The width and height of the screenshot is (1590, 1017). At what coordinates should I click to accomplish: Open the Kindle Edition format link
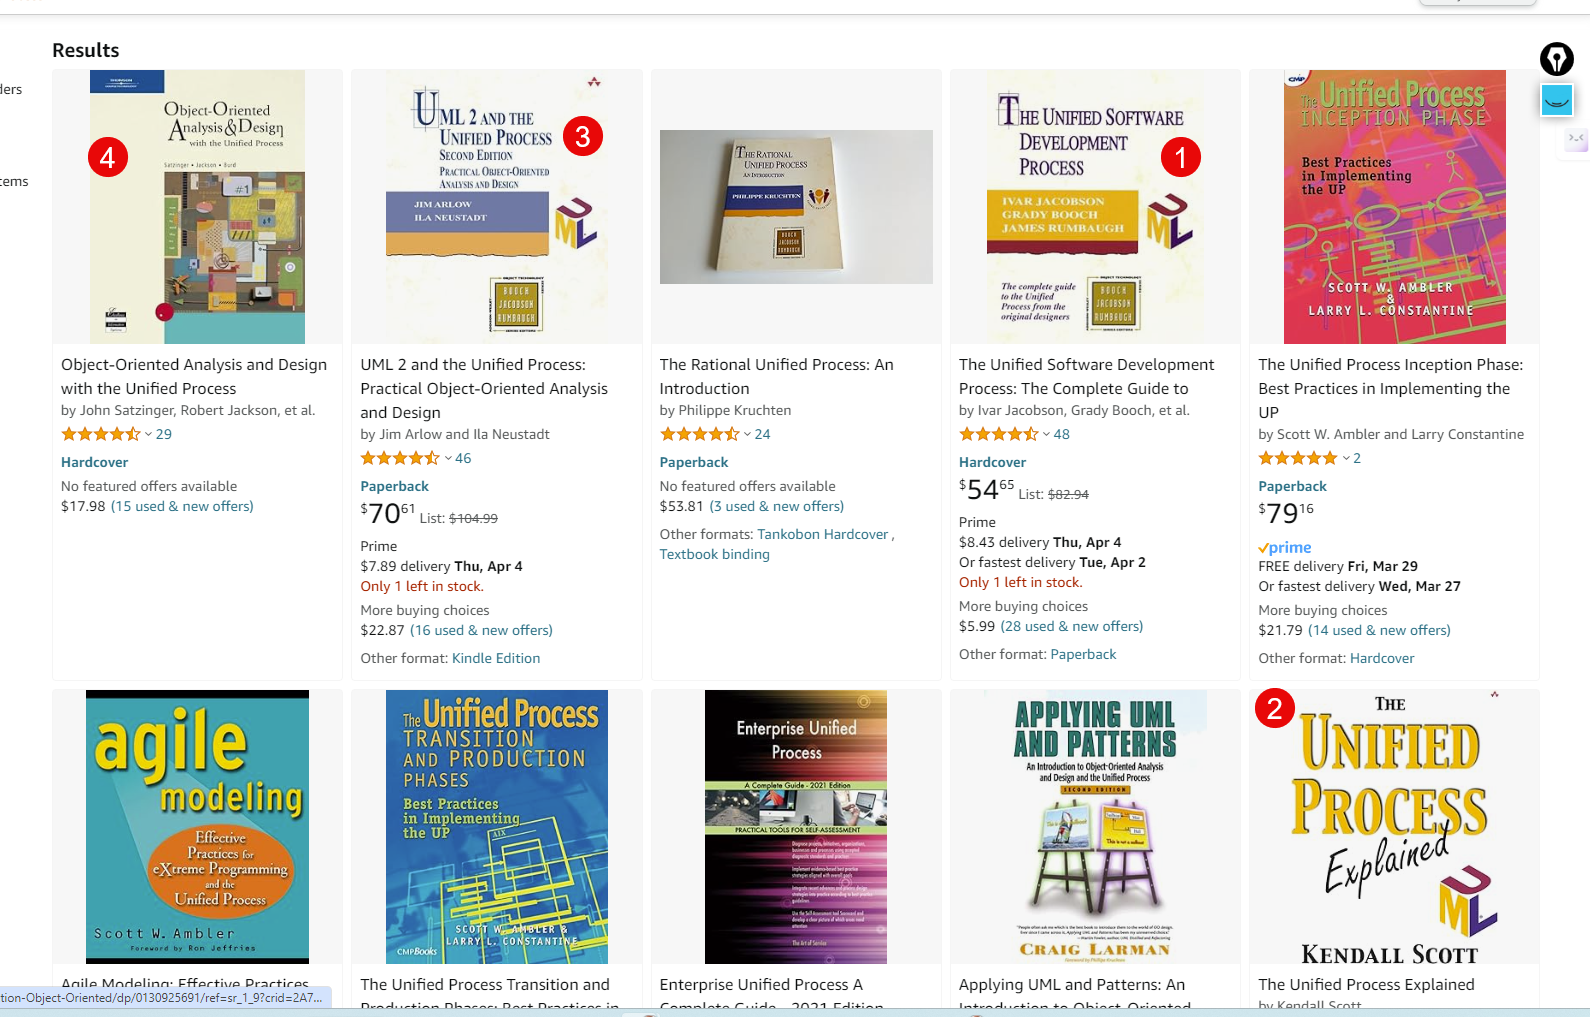point(496,658)
